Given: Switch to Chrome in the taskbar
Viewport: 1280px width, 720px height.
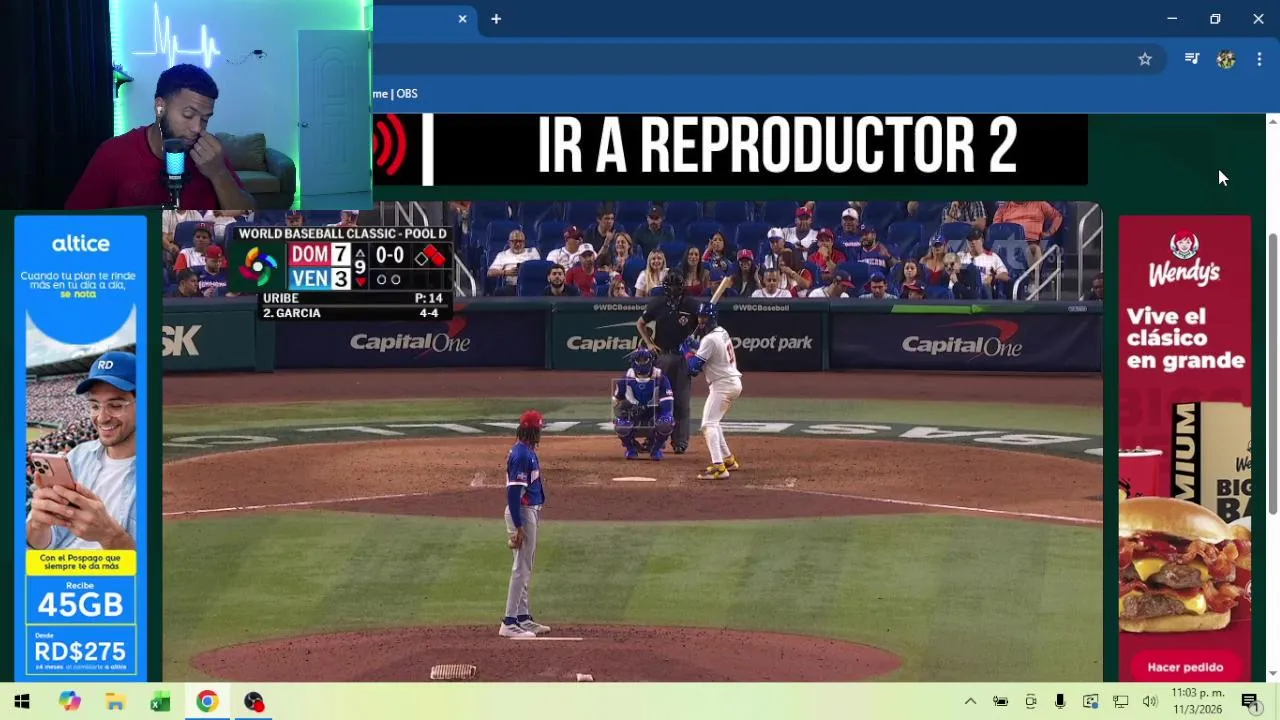Looking at the screenshot, I should (x=207, y=702).
